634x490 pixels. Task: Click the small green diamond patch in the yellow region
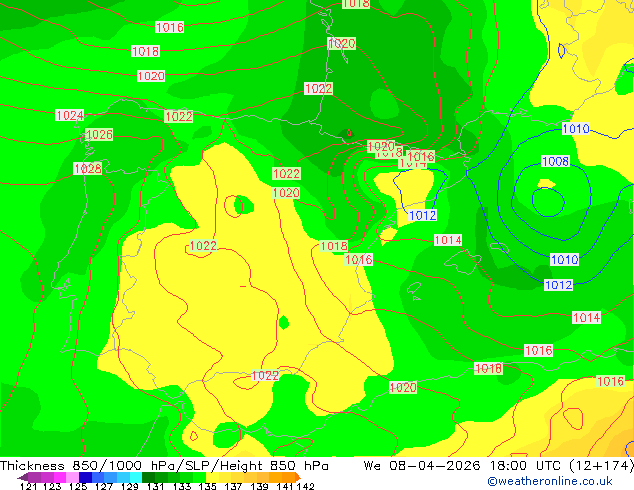pyautogui.click(x=284, y=322)
